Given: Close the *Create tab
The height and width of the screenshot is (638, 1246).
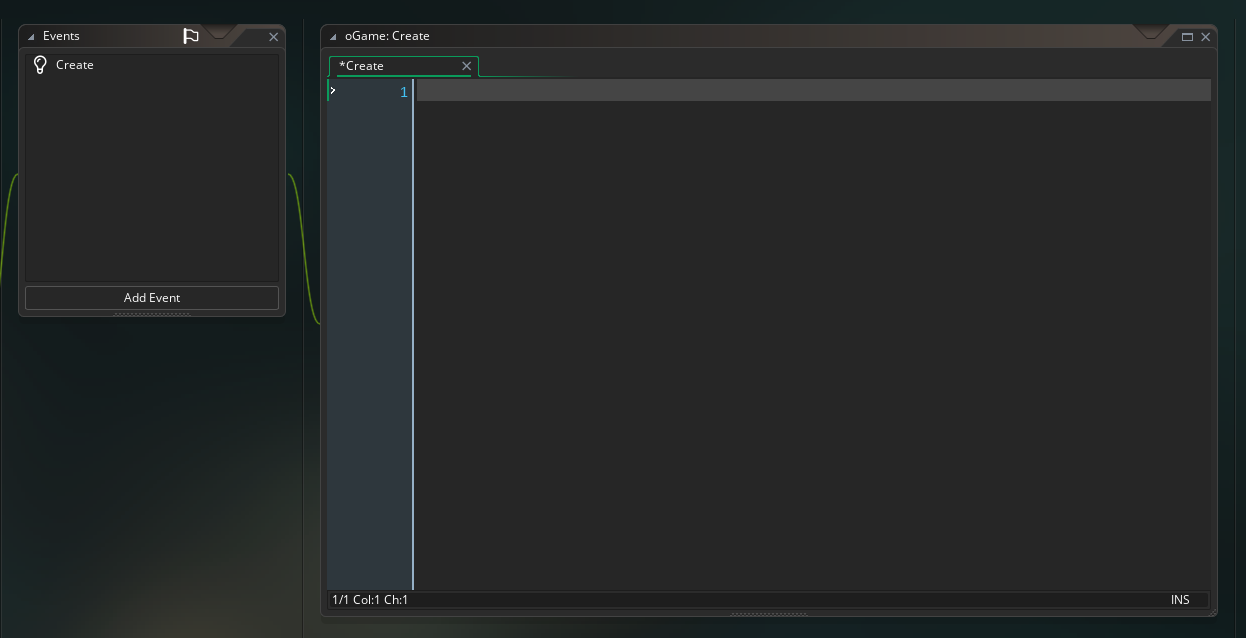Looking at the screenshot, I should pos(466,66).
